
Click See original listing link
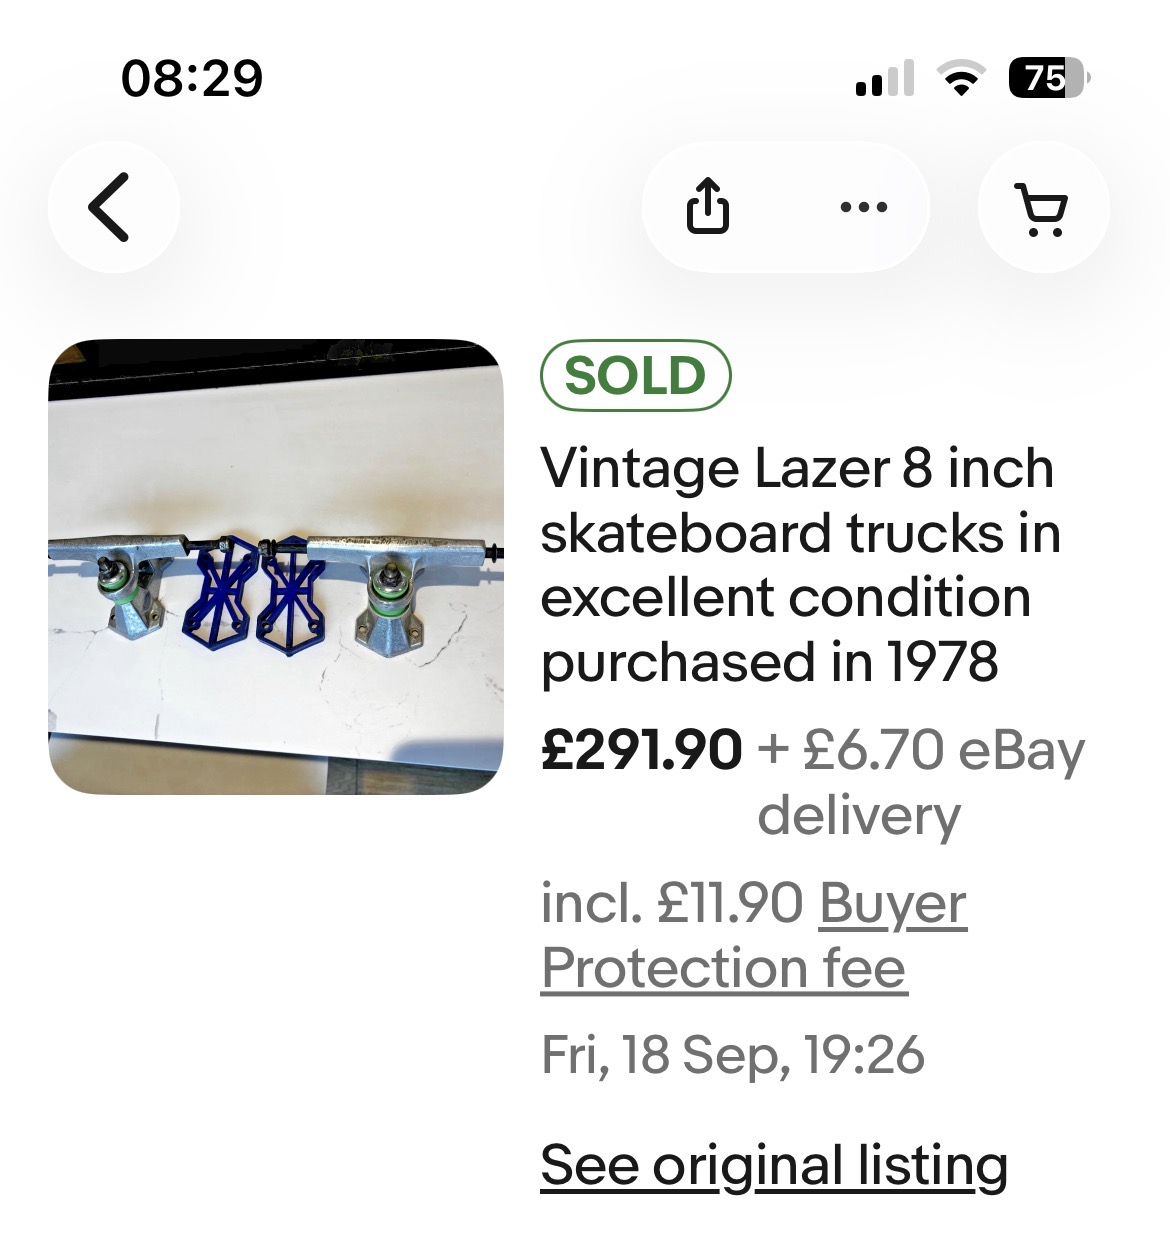pos(774,1165)
